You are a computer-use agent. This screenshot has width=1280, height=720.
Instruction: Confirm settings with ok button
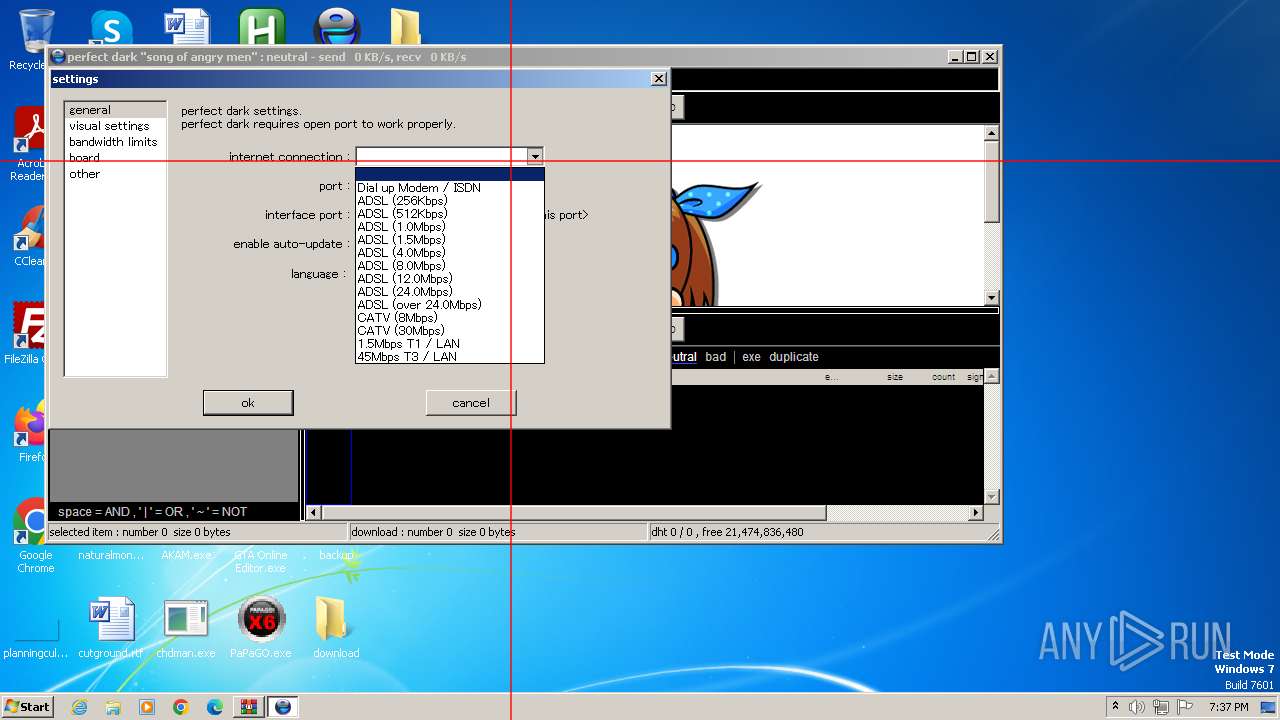point(248,403)
